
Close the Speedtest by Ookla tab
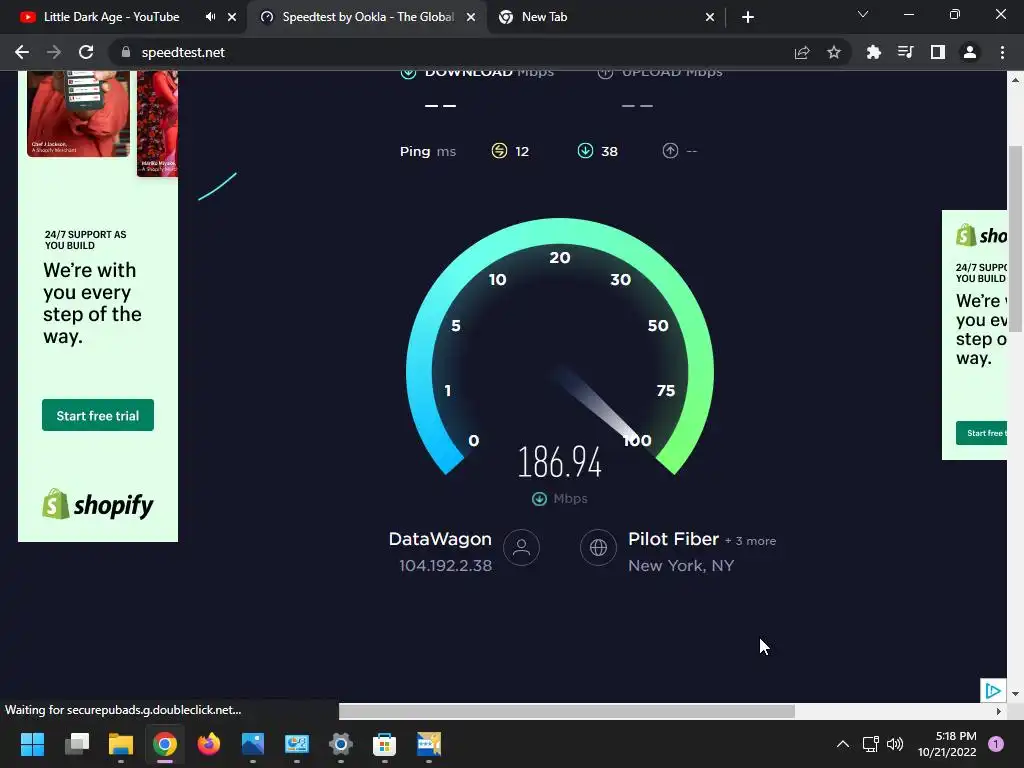[x=471, y=17]
